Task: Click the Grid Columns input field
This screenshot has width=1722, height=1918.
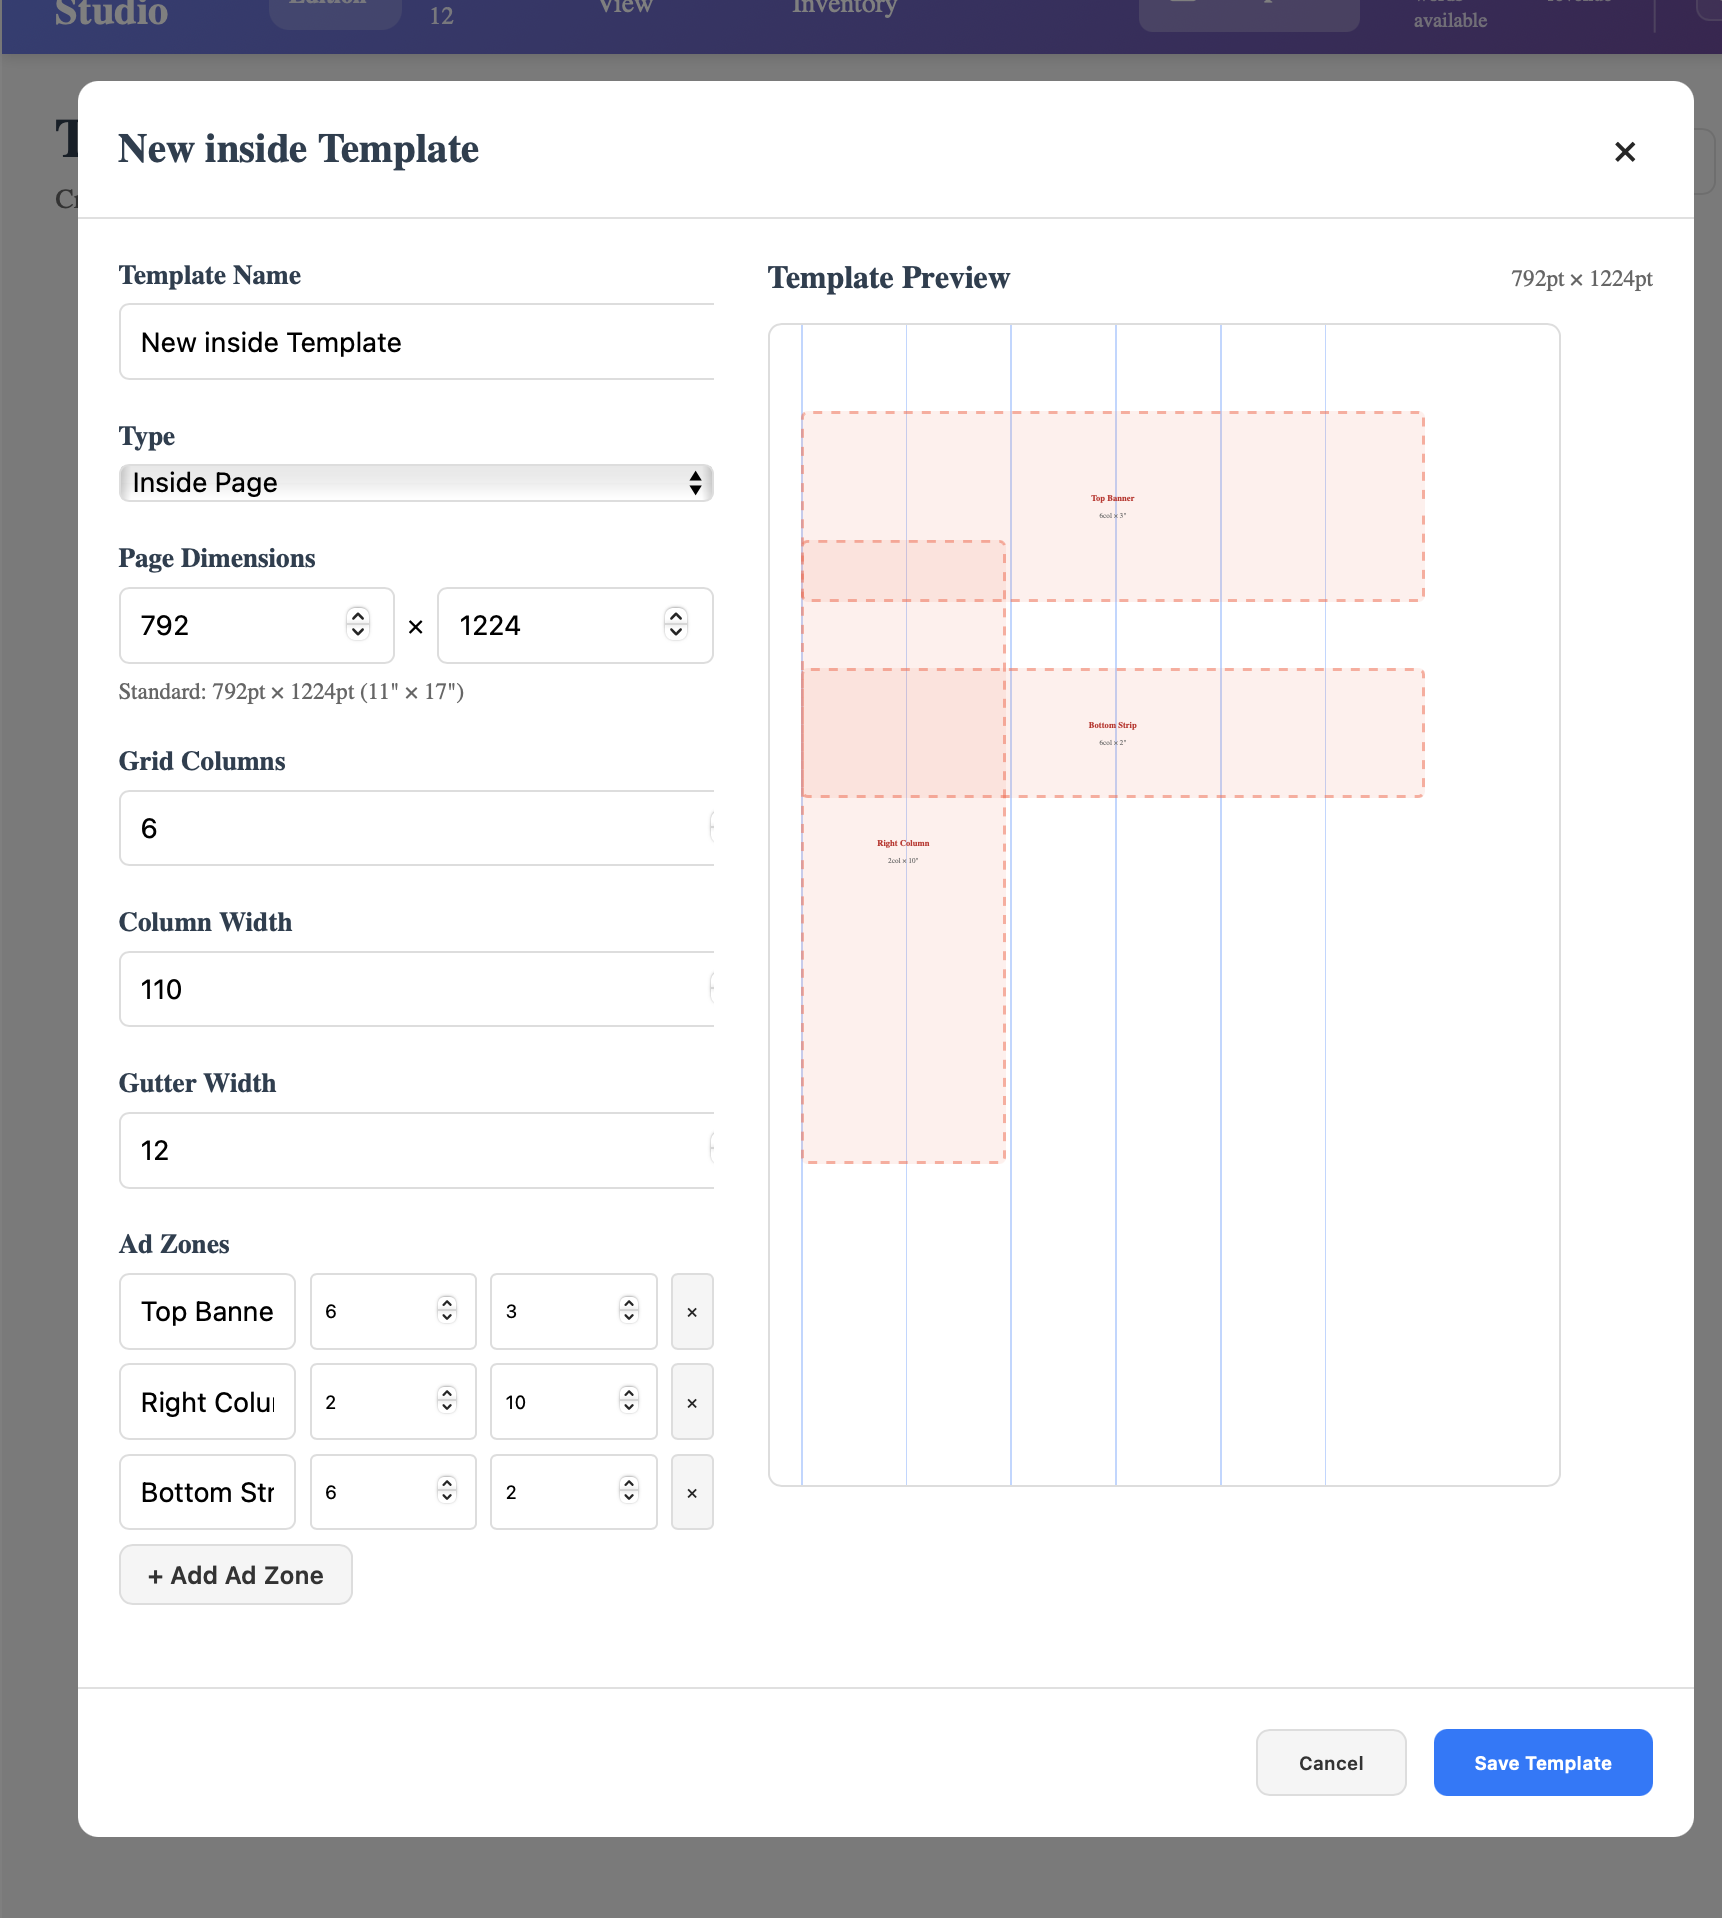Action: [x=416, y=829]
